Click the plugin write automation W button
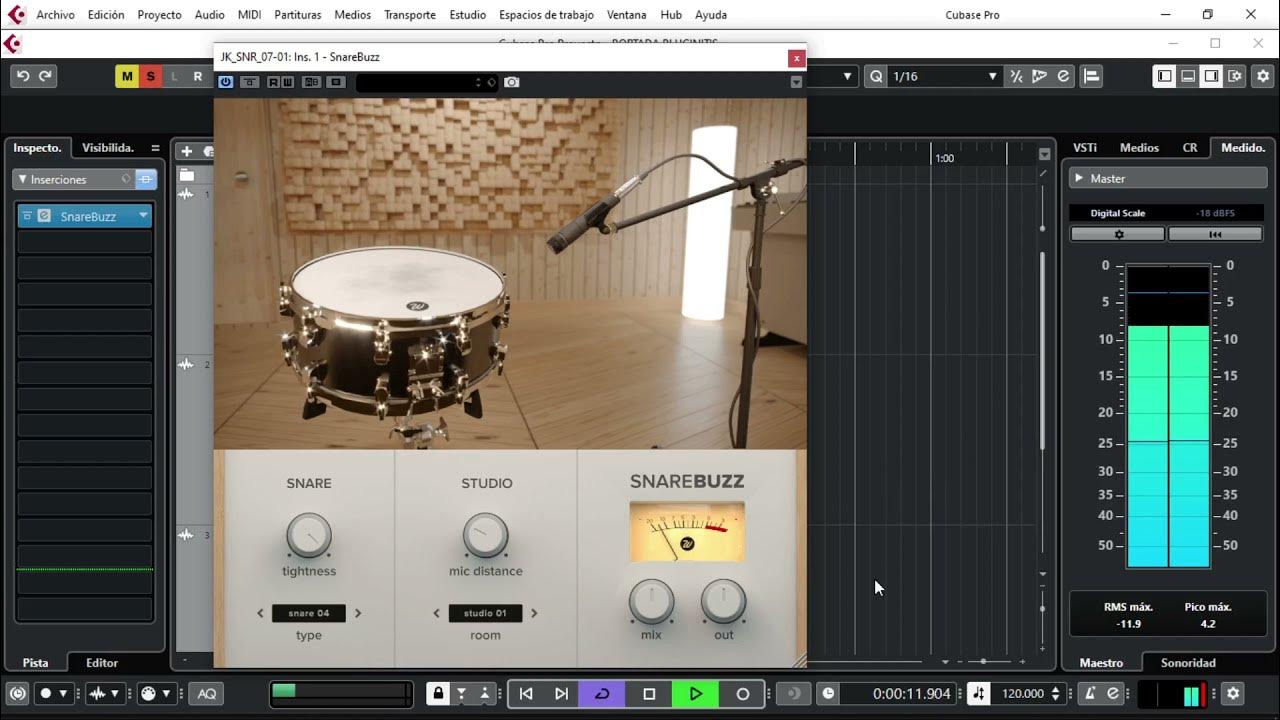 pos(287,82)
